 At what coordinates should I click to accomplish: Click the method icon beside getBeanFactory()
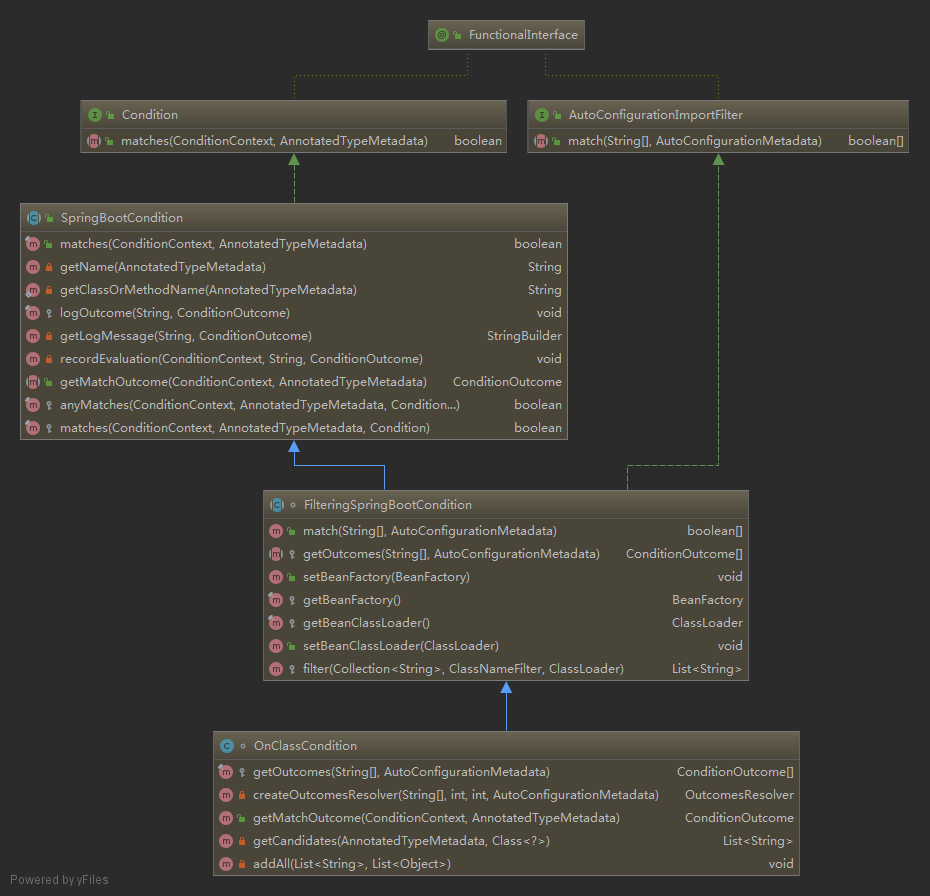pyautogui.click(x=276, y=600)
